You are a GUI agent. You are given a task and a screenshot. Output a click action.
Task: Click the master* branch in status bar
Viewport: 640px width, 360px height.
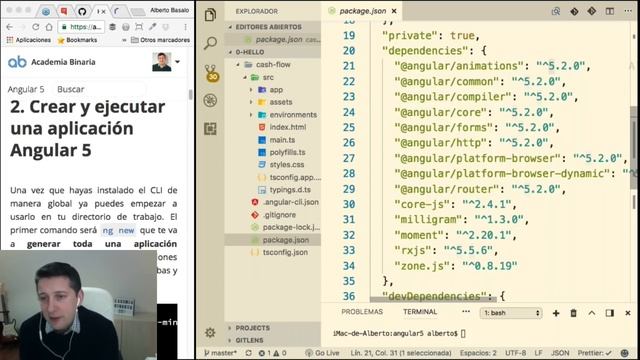tap(220, 353)
